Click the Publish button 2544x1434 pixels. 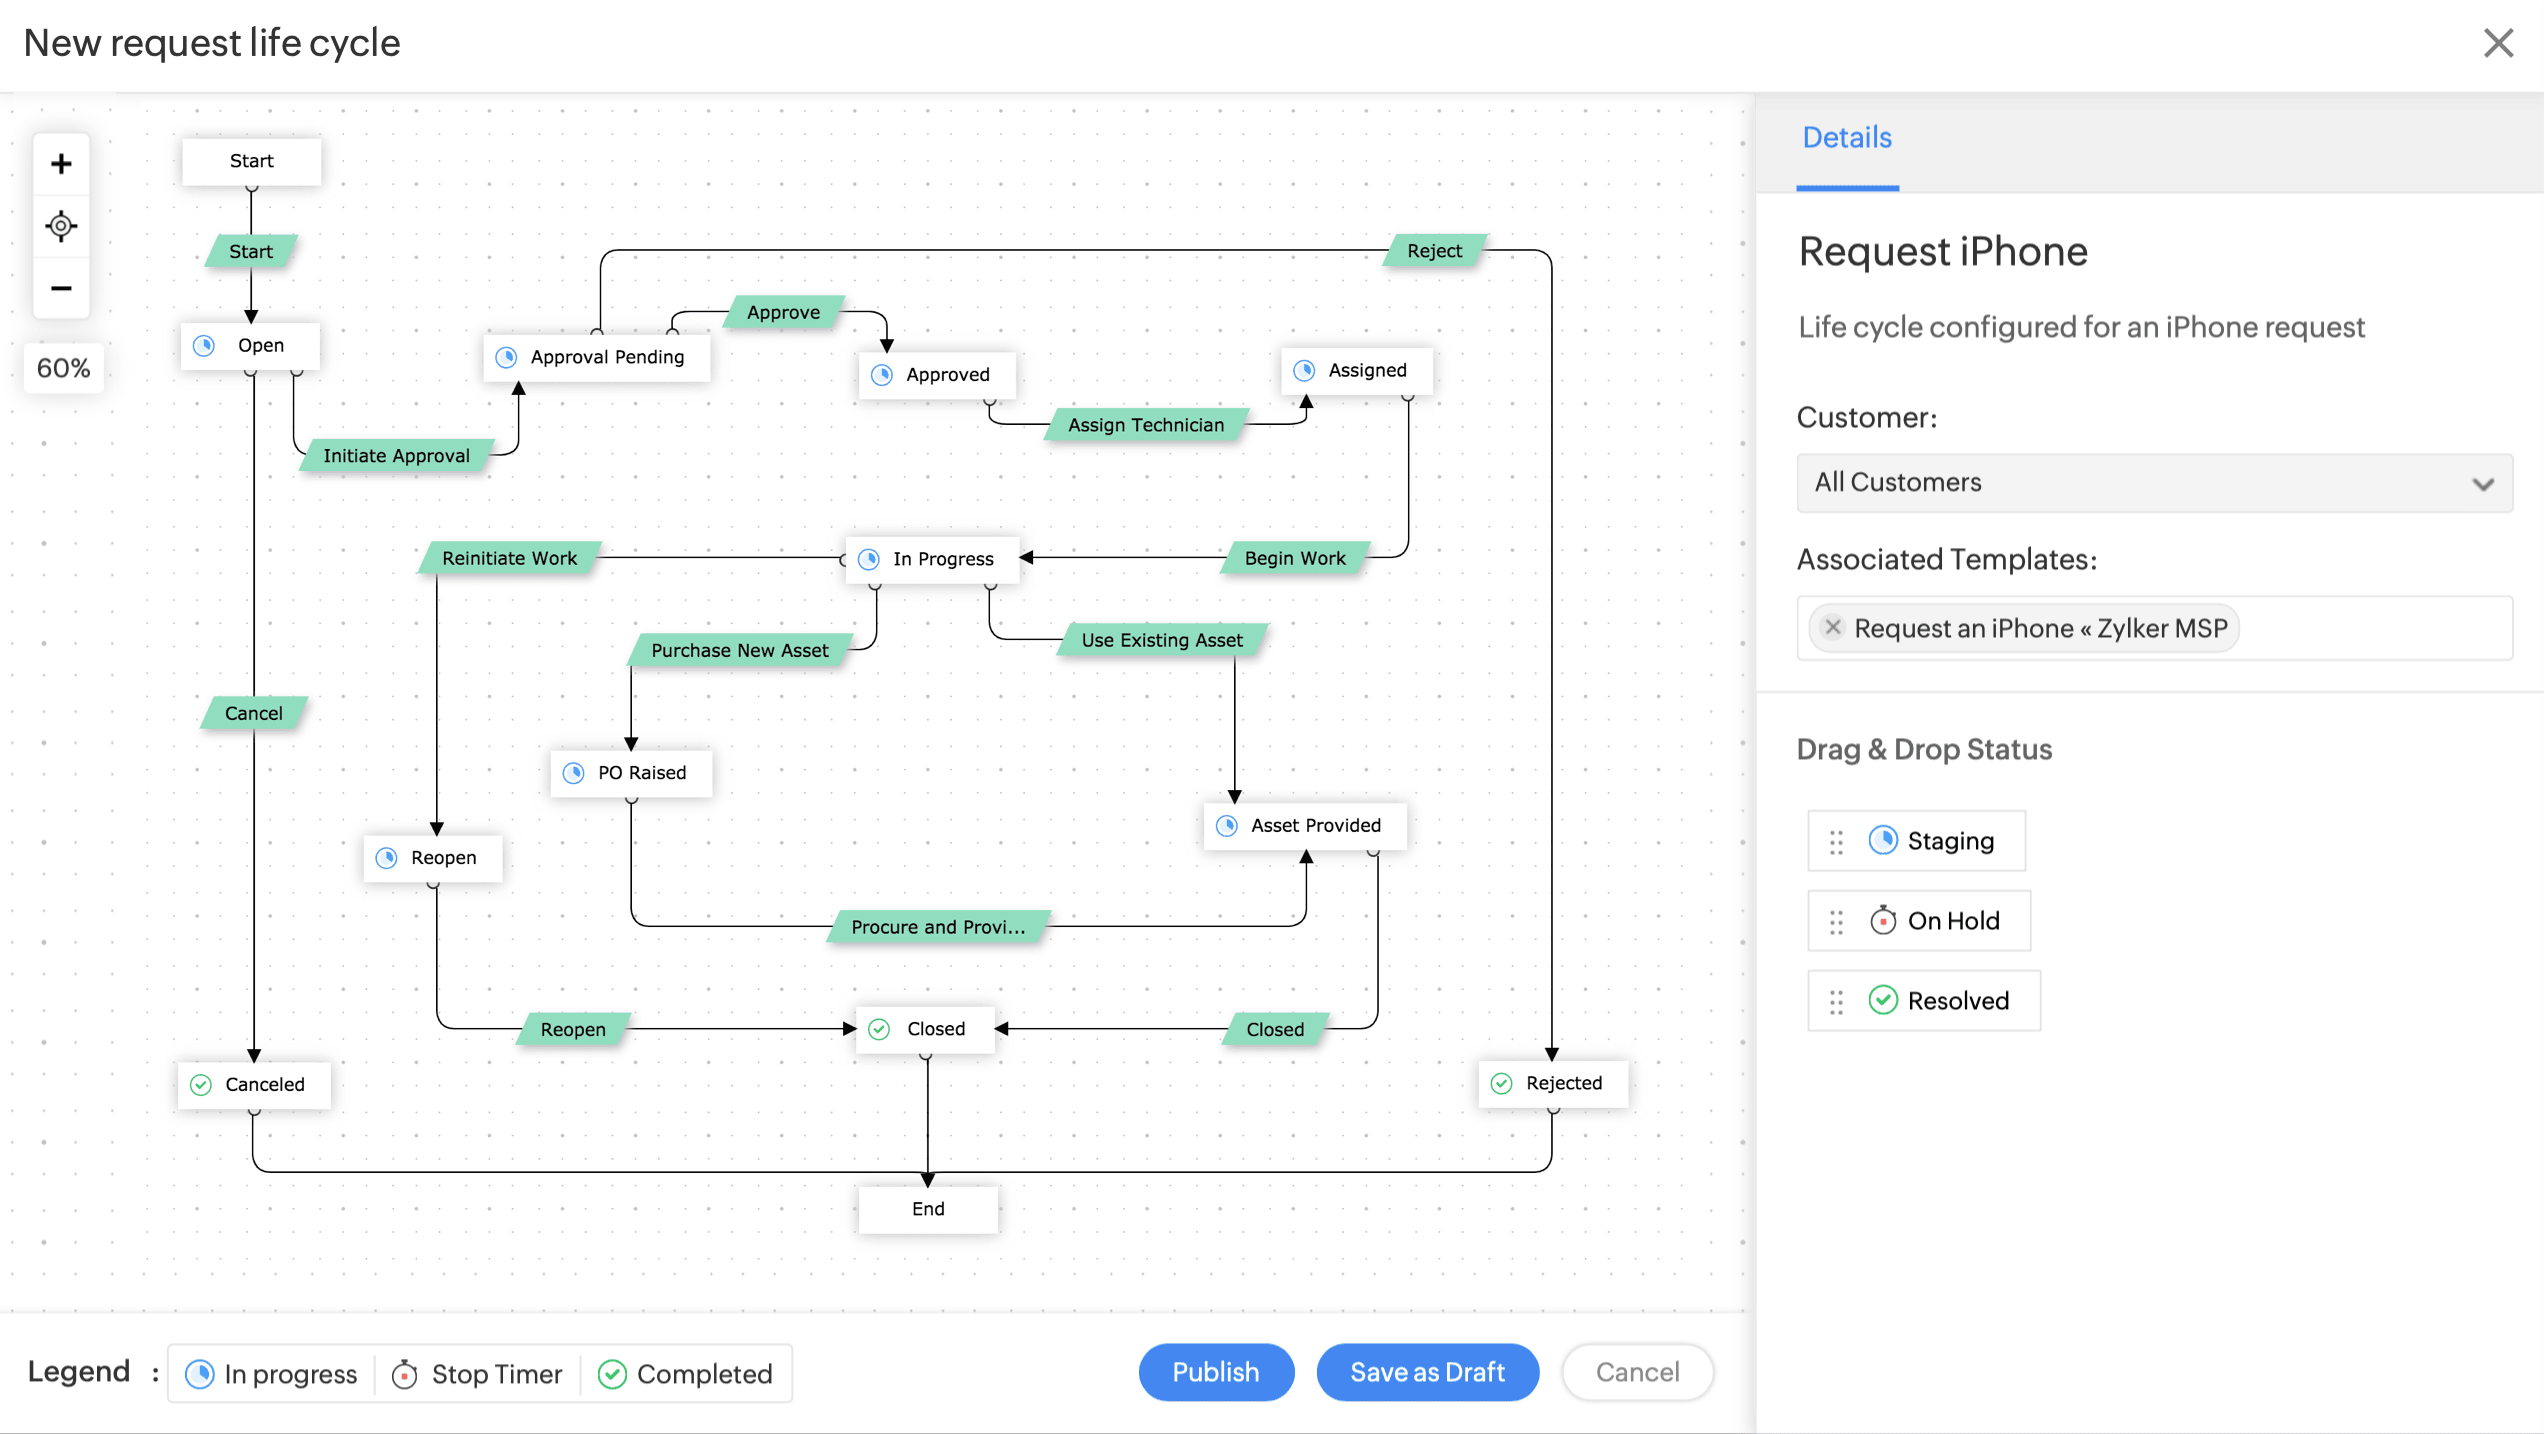click(1216, 1372)
